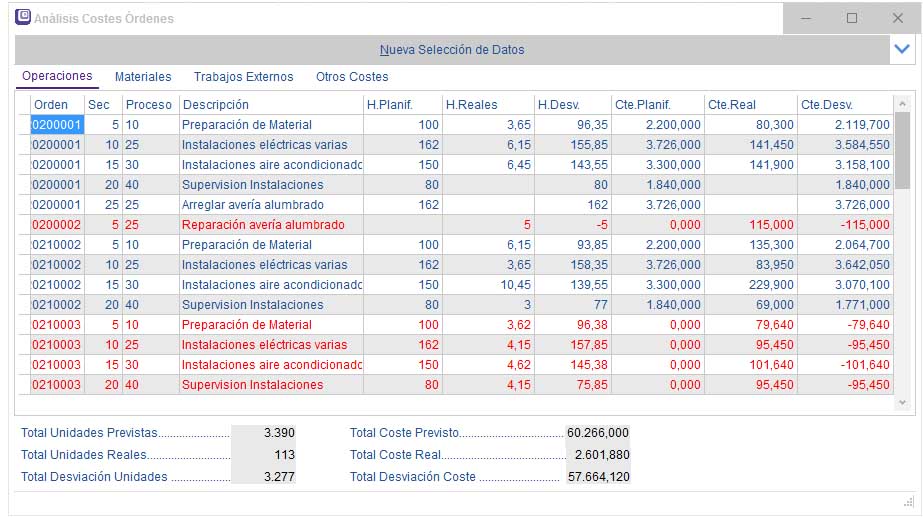The height and width of the screenshot is (517, 923).
Task: Maximize the Análisis Costes Órdenes window
Action: click(852, 18)
